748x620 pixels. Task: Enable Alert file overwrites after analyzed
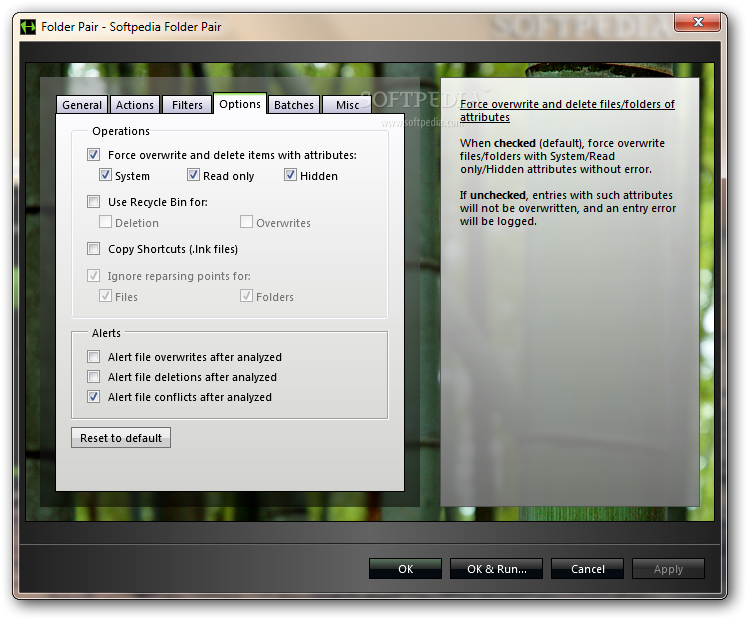(x=94, y=356)
